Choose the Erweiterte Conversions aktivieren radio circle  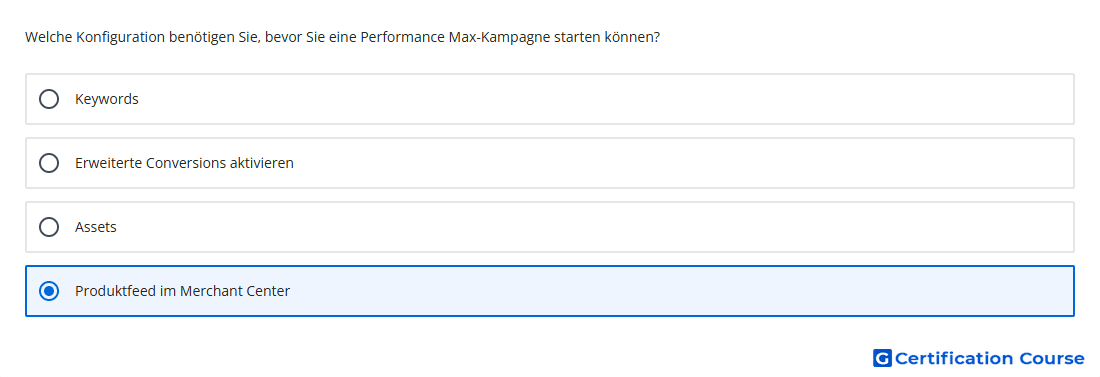pos(49,163)
